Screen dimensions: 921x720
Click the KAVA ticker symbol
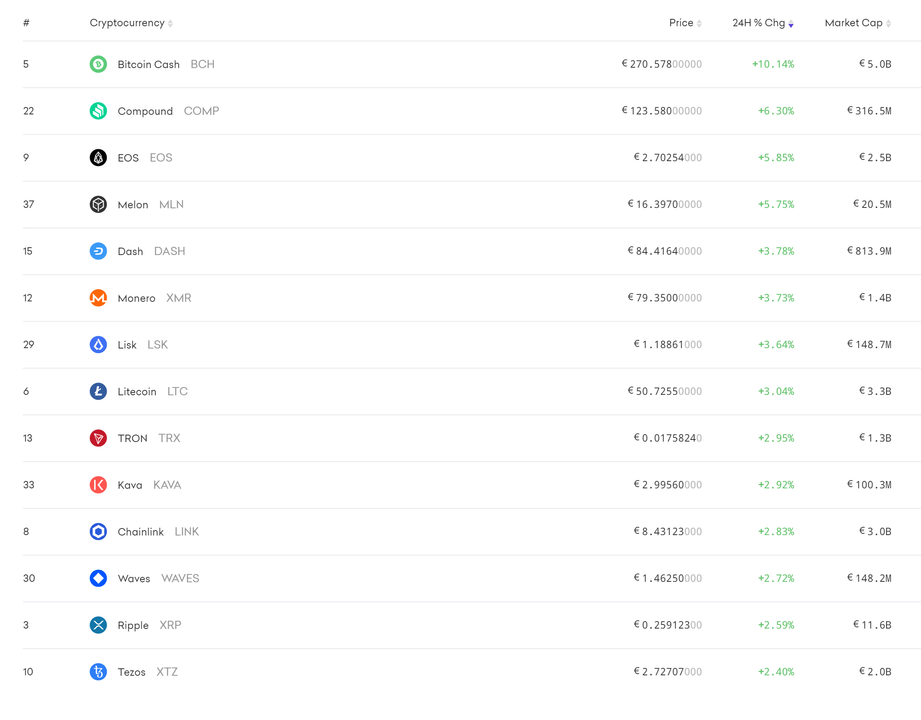pyautogui.click(x=167, y=485)
